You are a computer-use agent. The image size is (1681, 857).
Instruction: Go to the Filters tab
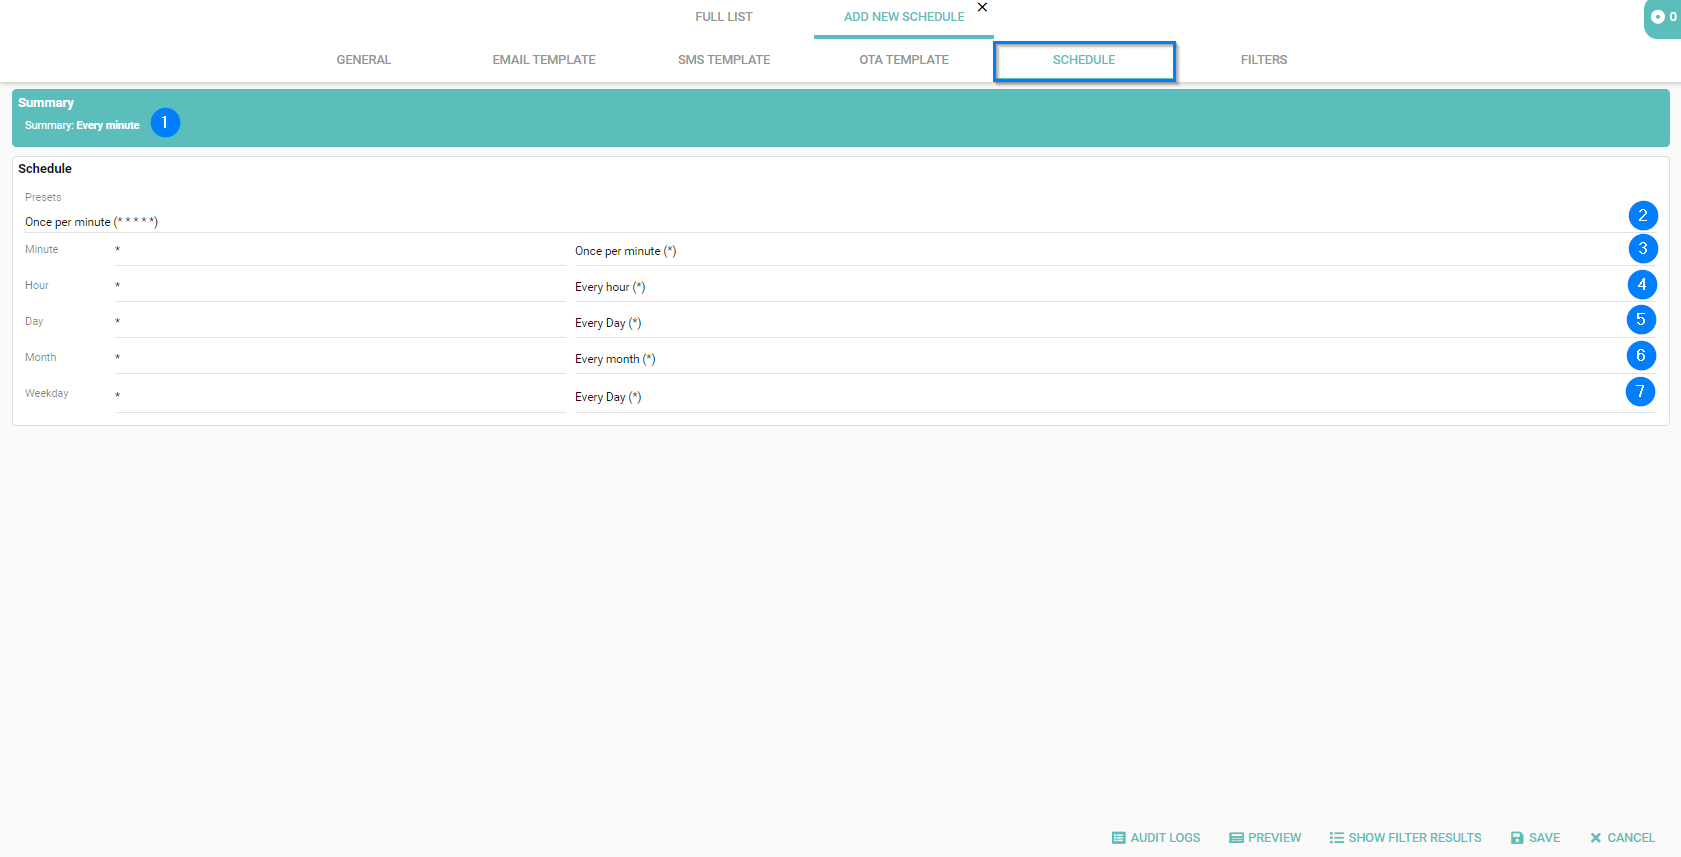coord(1263,60)
